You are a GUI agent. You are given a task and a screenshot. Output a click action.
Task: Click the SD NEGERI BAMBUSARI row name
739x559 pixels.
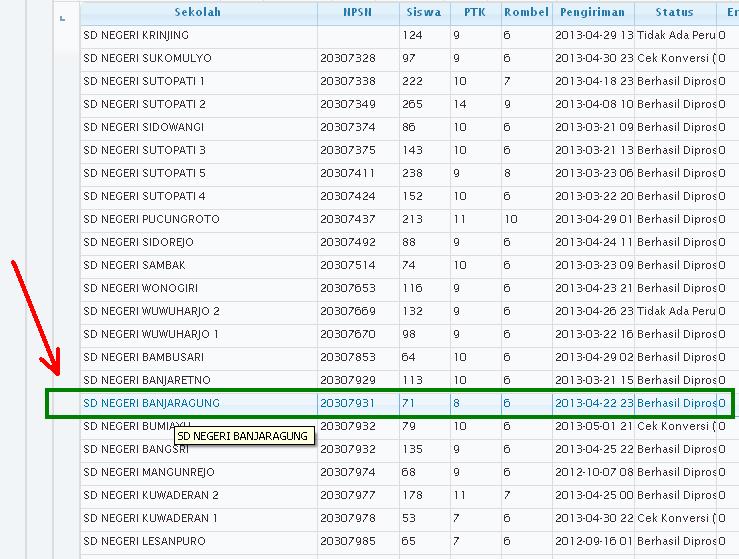(x=144, y=358)
